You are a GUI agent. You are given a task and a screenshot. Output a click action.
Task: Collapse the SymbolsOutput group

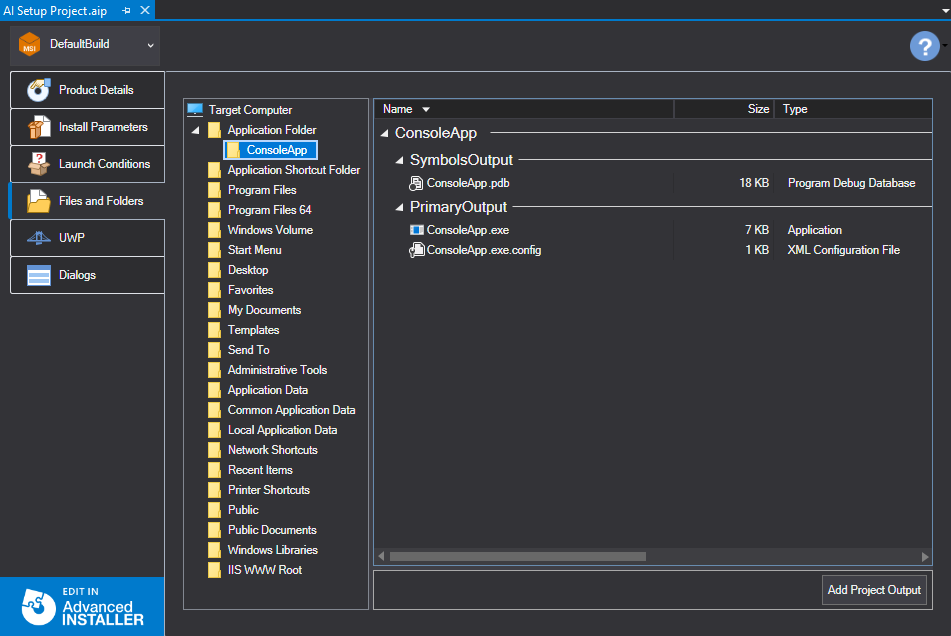point(400,160)
